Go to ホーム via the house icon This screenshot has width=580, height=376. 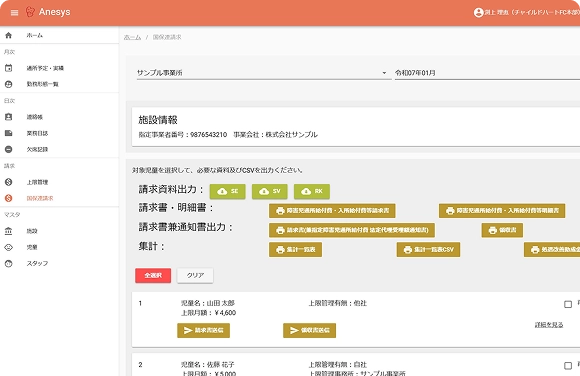click(x=9, y=36)
